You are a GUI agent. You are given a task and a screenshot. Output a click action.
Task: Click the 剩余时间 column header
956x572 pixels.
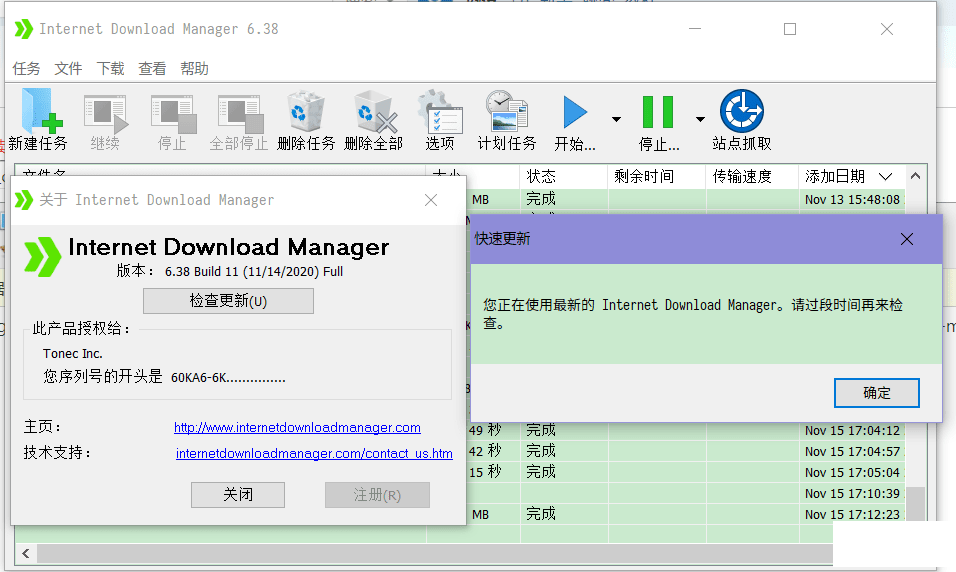coord(657,176)
